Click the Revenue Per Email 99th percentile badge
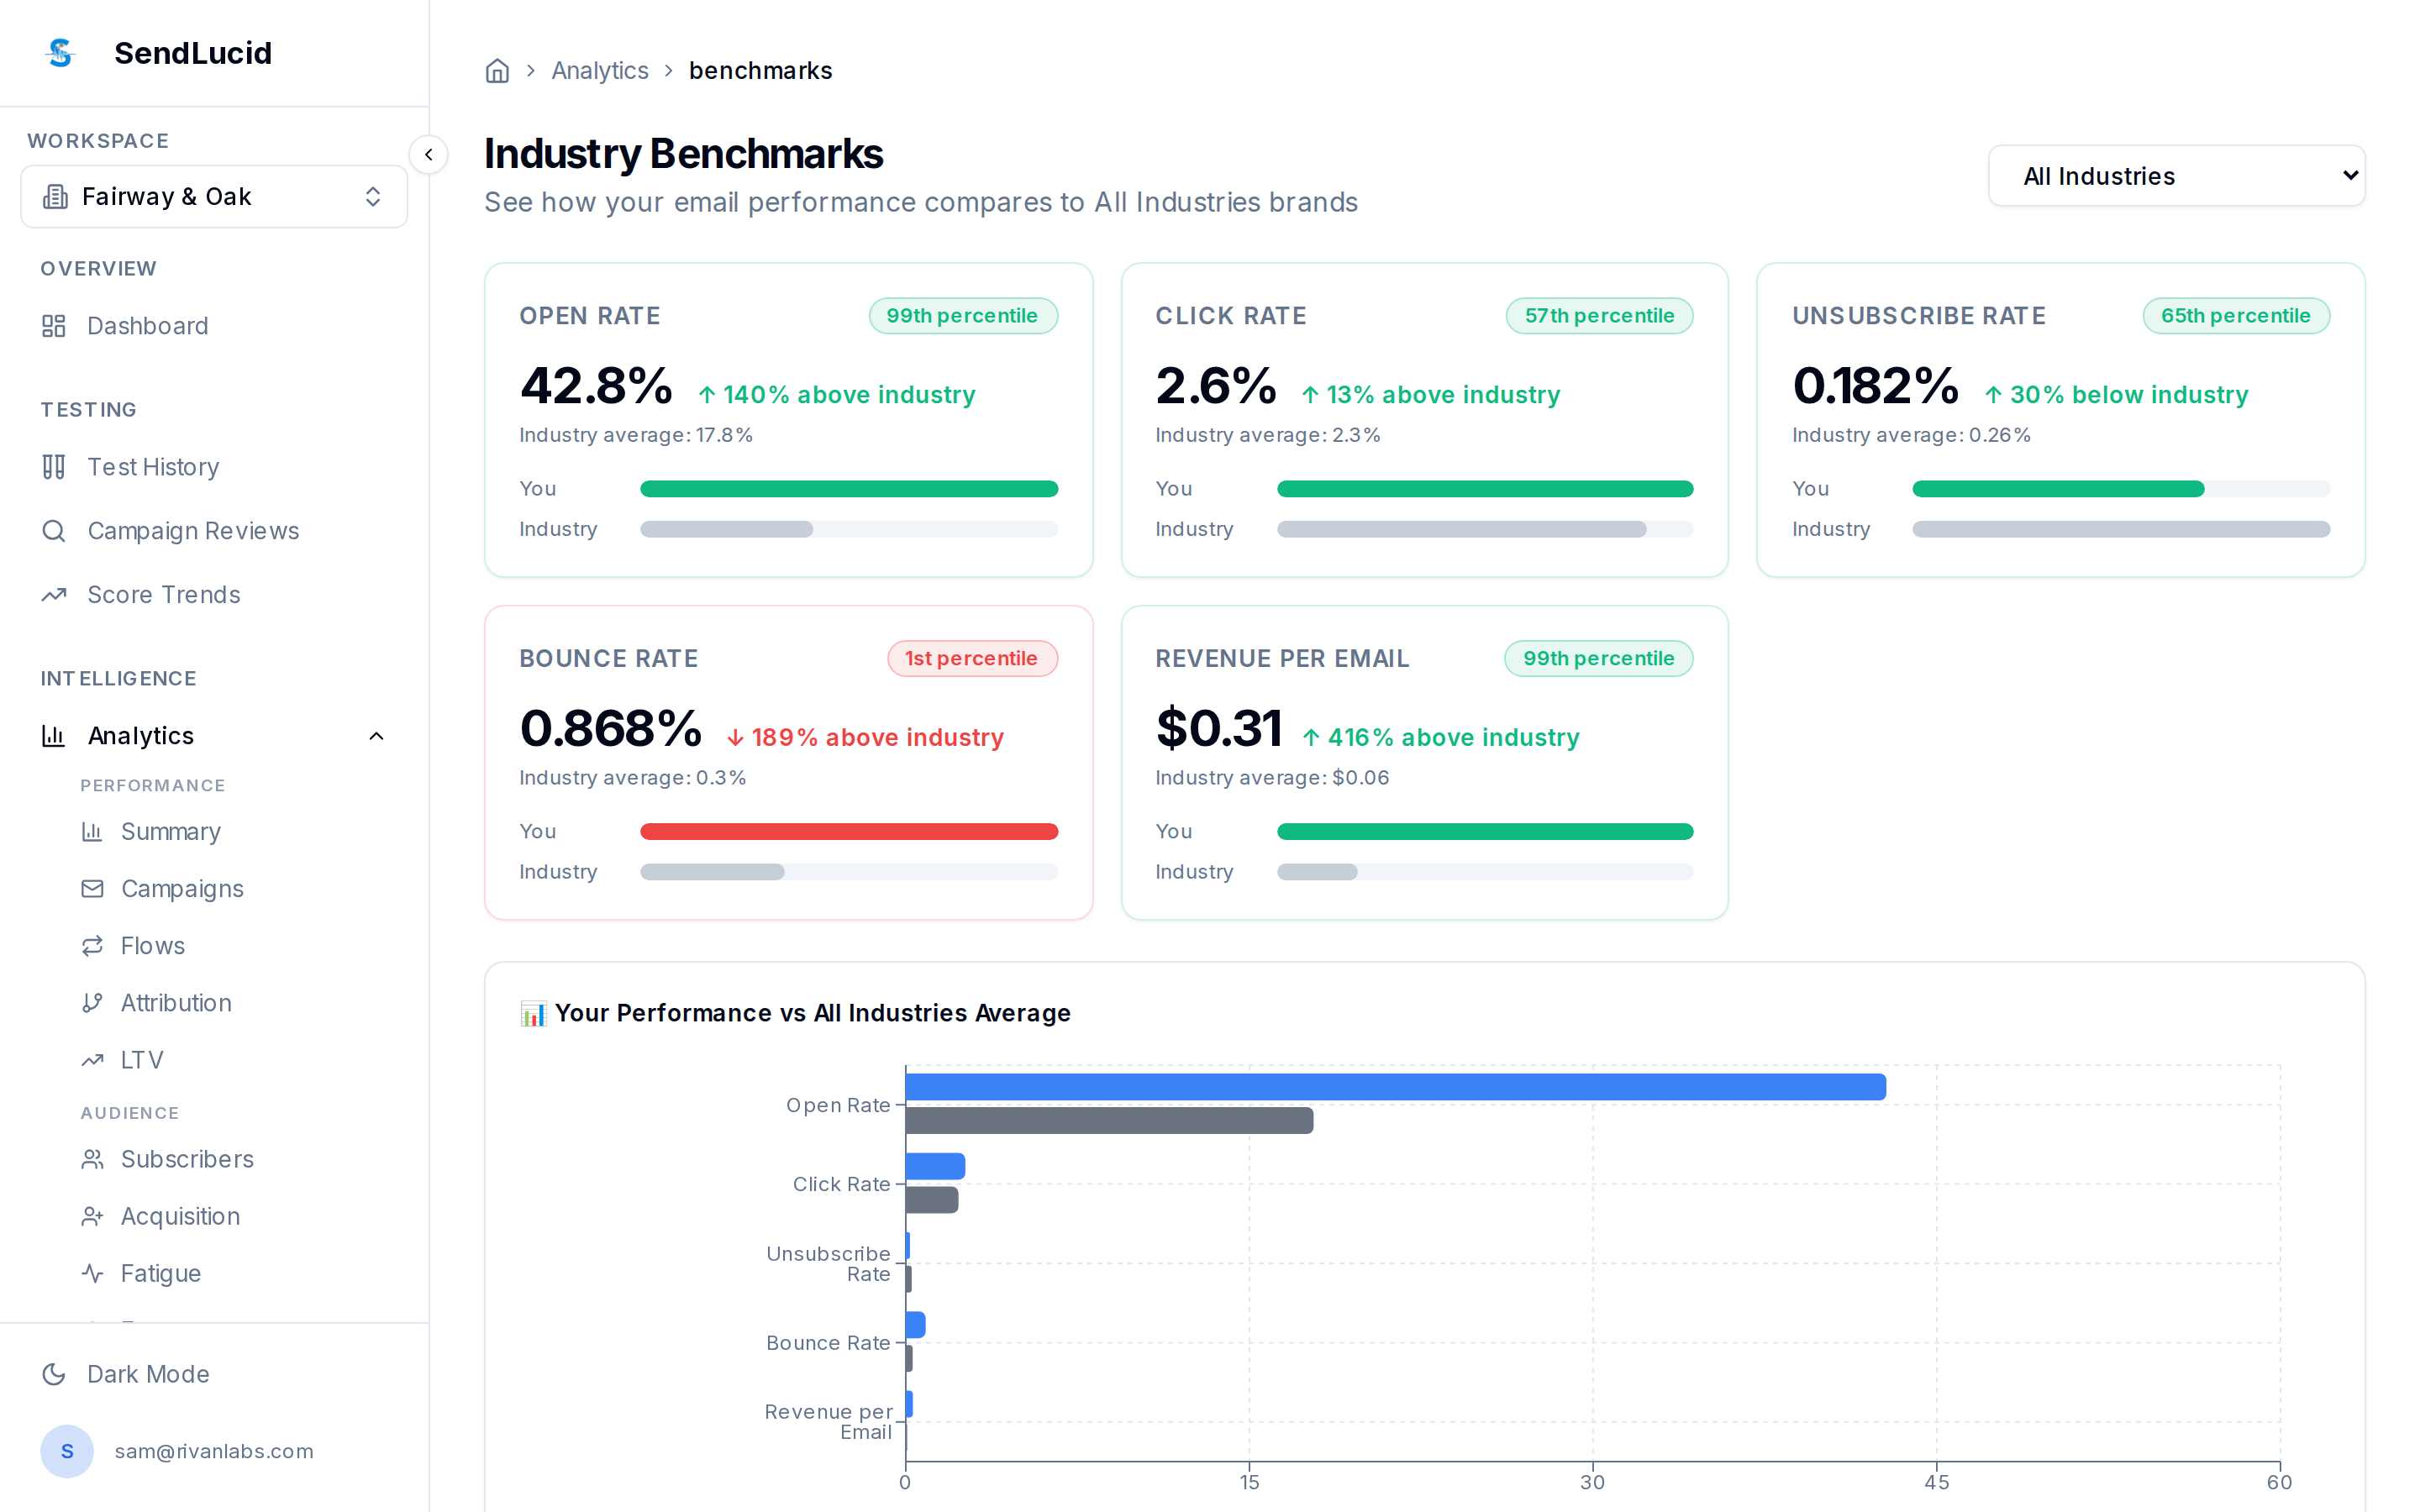 click(x=1598, y=659)
